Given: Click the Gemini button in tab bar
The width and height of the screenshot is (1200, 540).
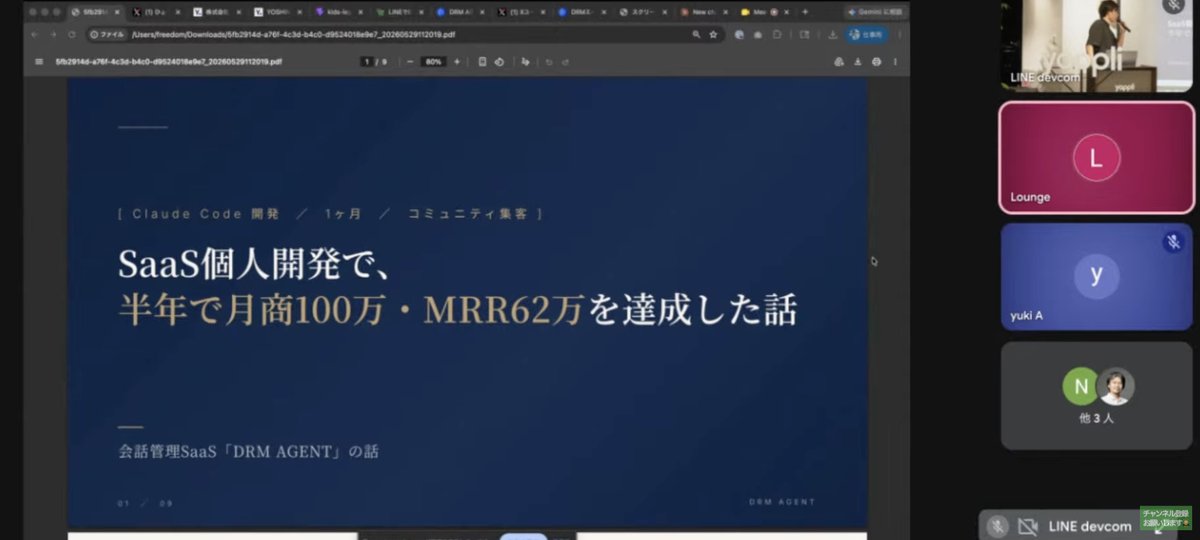Looking at the screenshot, I should (878, 12).
